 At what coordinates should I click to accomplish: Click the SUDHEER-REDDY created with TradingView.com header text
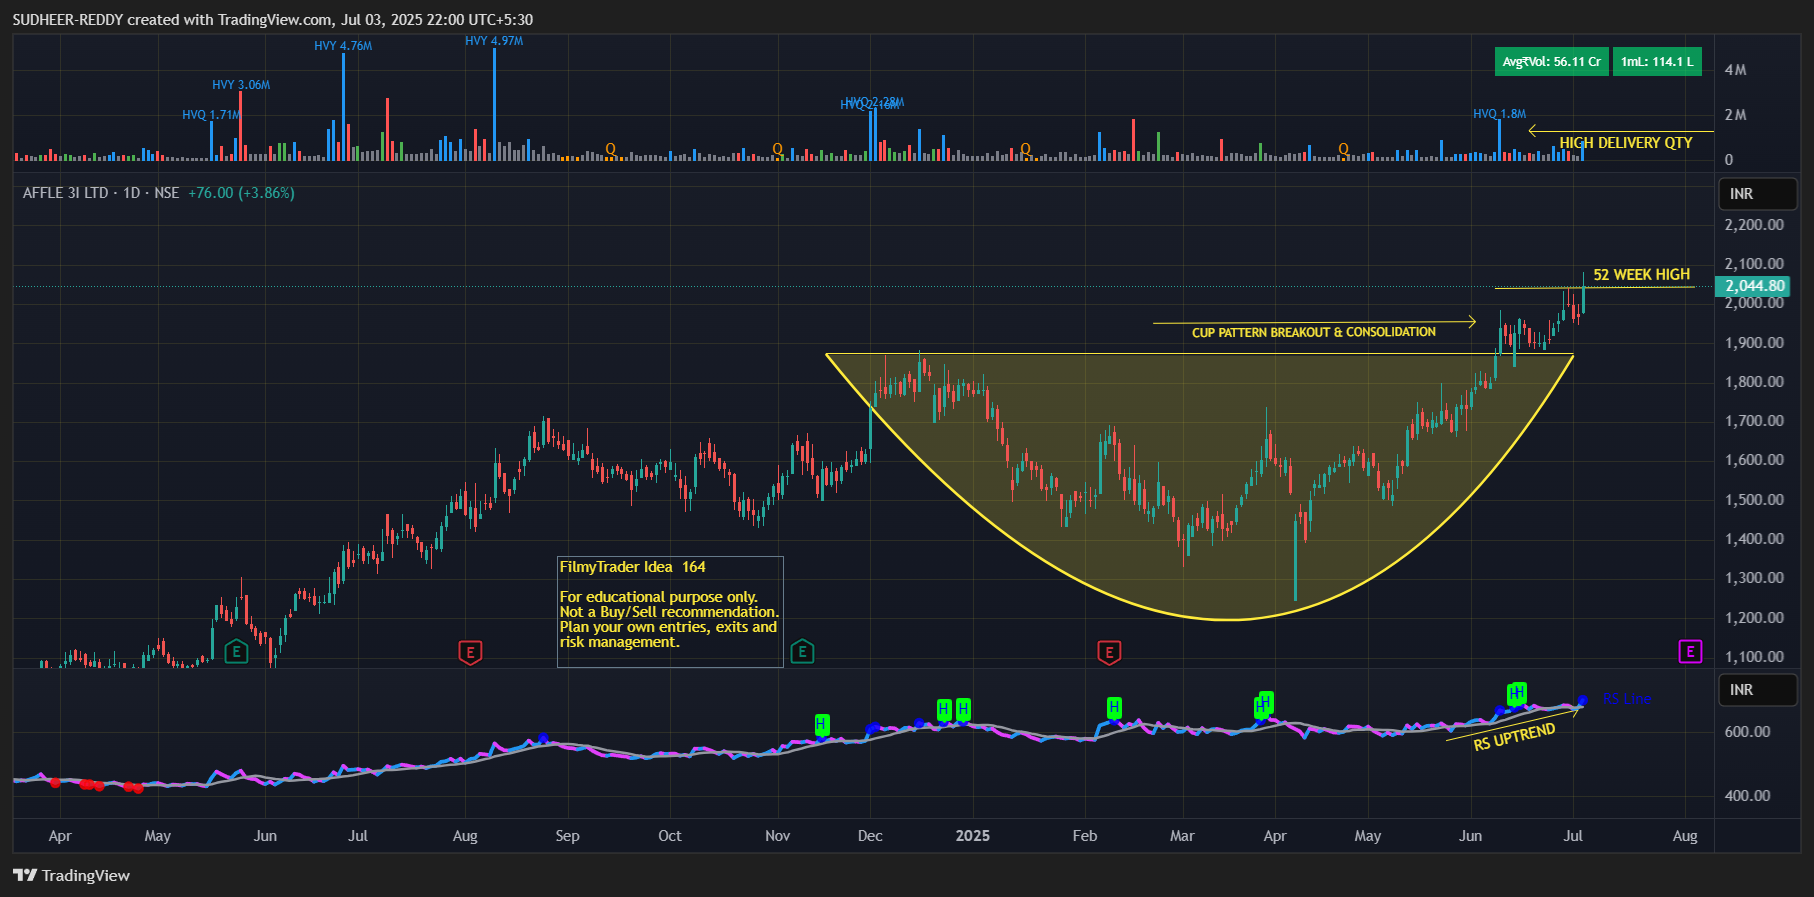click(x=272, y=20)
